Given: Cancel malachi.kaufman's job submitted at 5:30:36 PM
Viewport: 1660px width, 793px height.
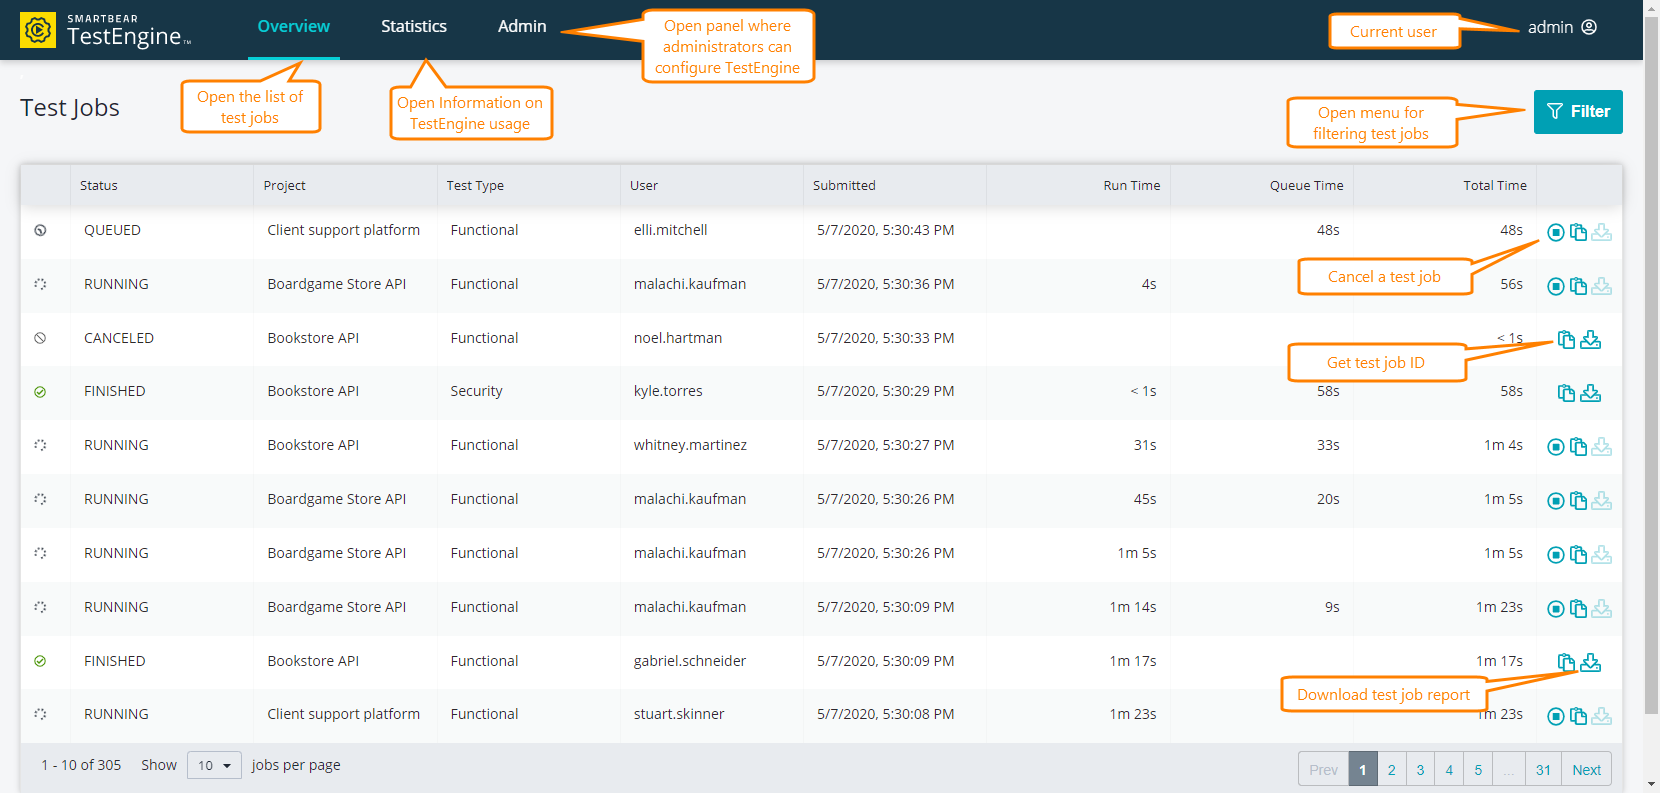Looking at the screenshot, I should click(1555, 286).
